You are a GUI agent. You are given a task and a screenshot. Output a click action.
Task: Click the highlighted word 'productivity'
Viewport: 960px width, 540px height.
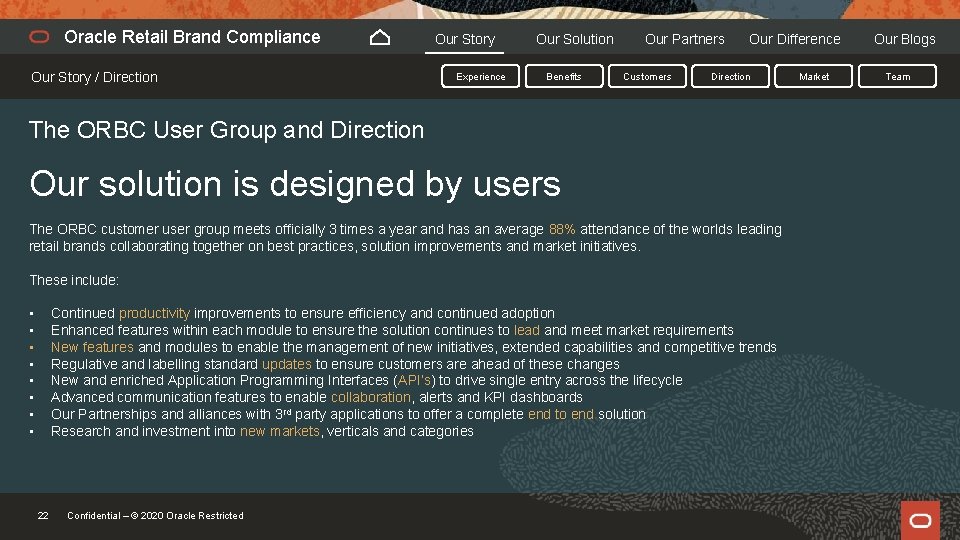click(154, 313)
